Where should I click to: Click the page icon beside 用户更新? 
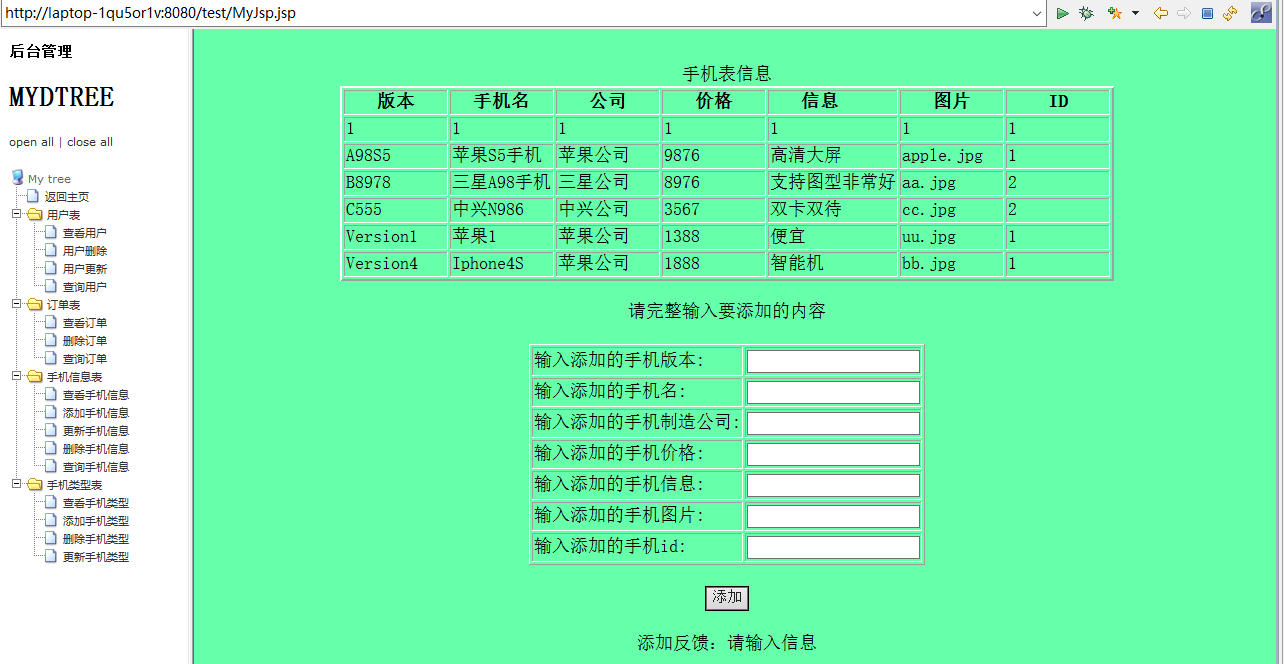[51, 268]
